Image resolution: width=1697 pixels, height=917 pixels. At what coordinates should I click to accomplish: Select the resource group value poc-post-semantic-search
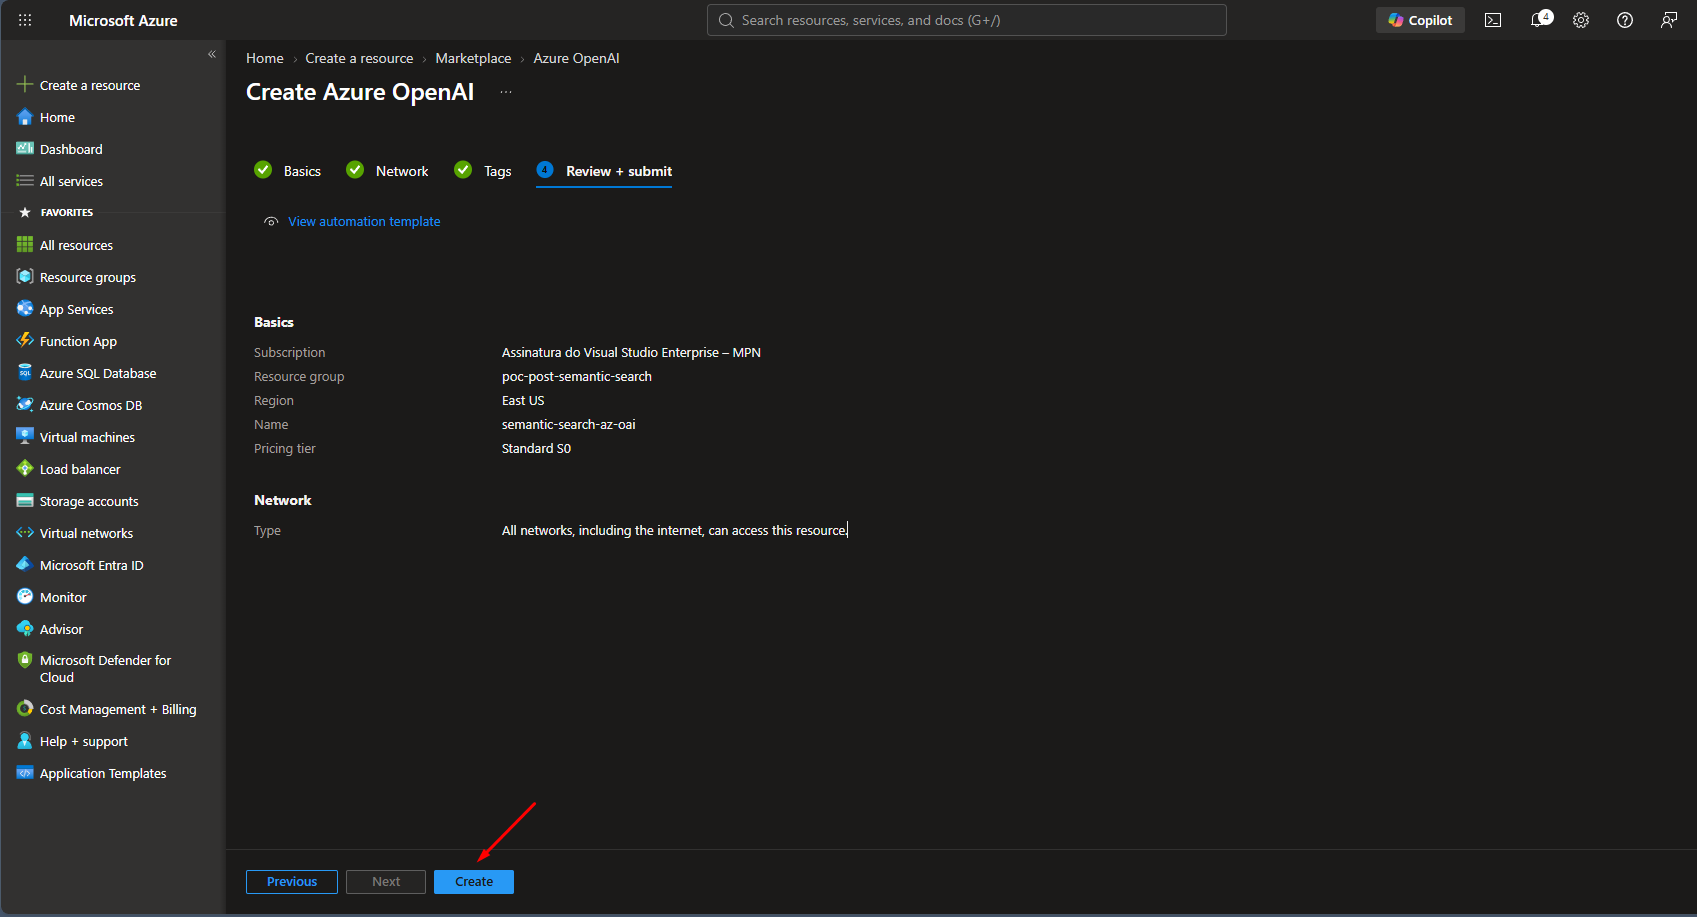577,376
